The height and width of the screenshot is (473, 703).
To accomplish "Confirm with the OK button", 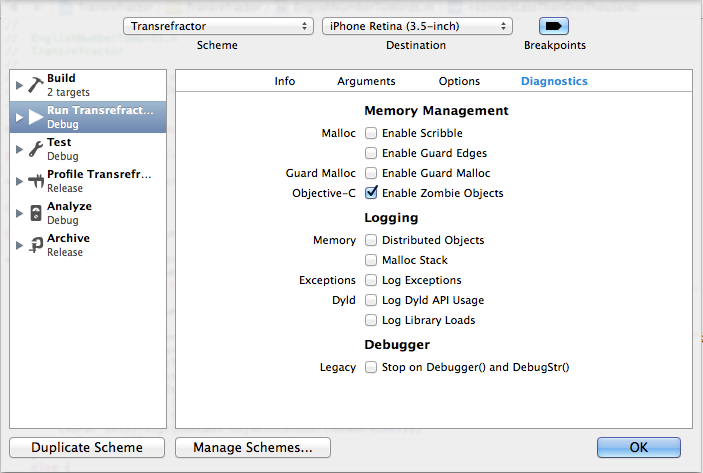I will 638,447.
